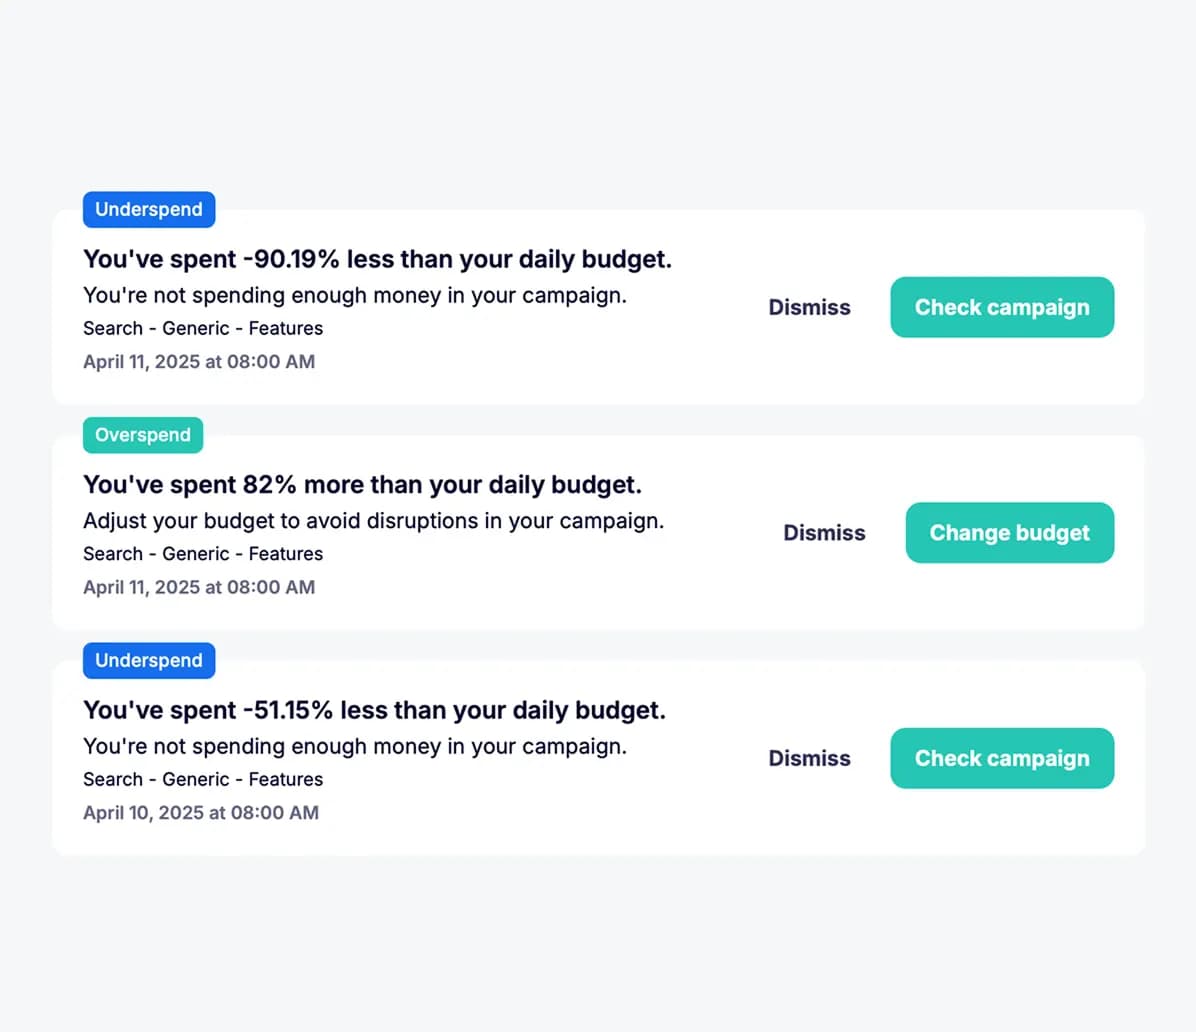The image size is (1196, 1032).
Task: Click Check campaign on the first alert
Action: click(x=1001, y=307)
